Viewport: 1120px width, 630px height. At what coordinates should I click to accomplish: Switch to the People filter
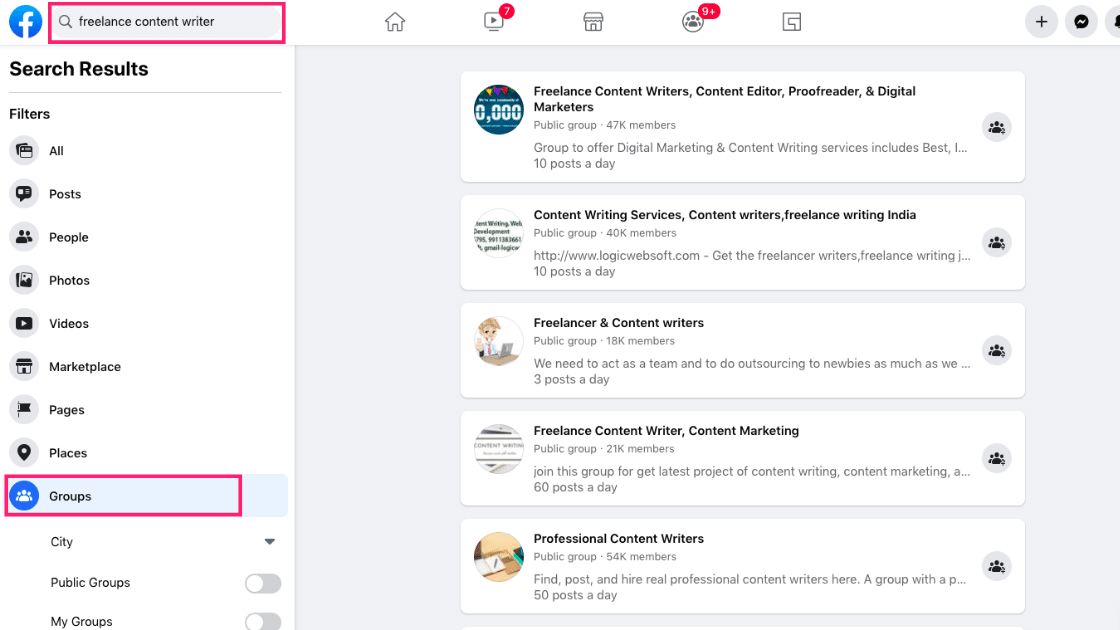70,237
